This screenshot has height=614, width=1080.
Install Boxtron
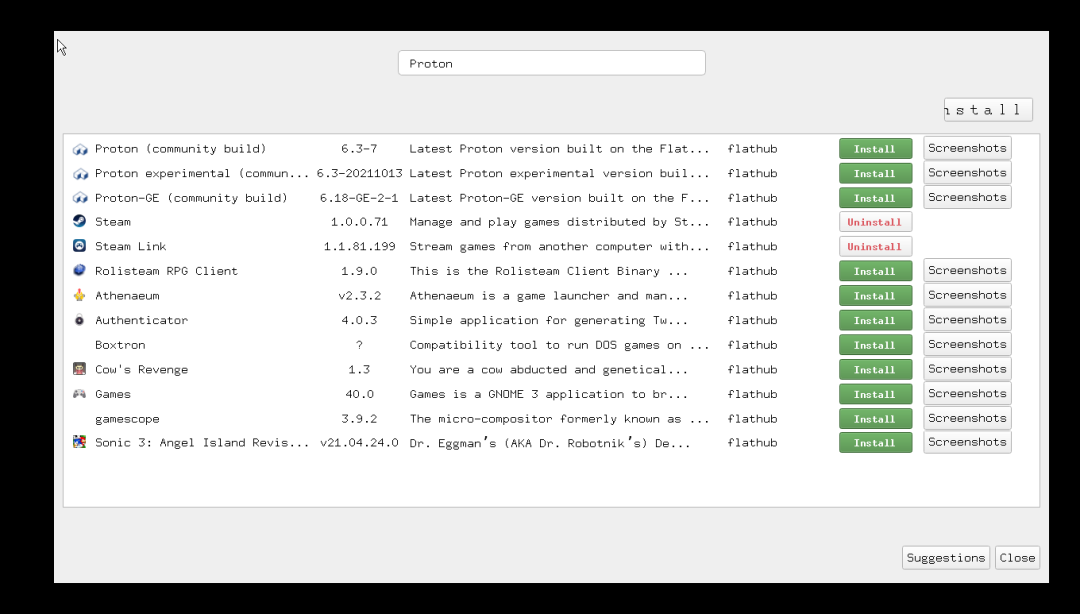pyautogui.click(x=875, y=345)
